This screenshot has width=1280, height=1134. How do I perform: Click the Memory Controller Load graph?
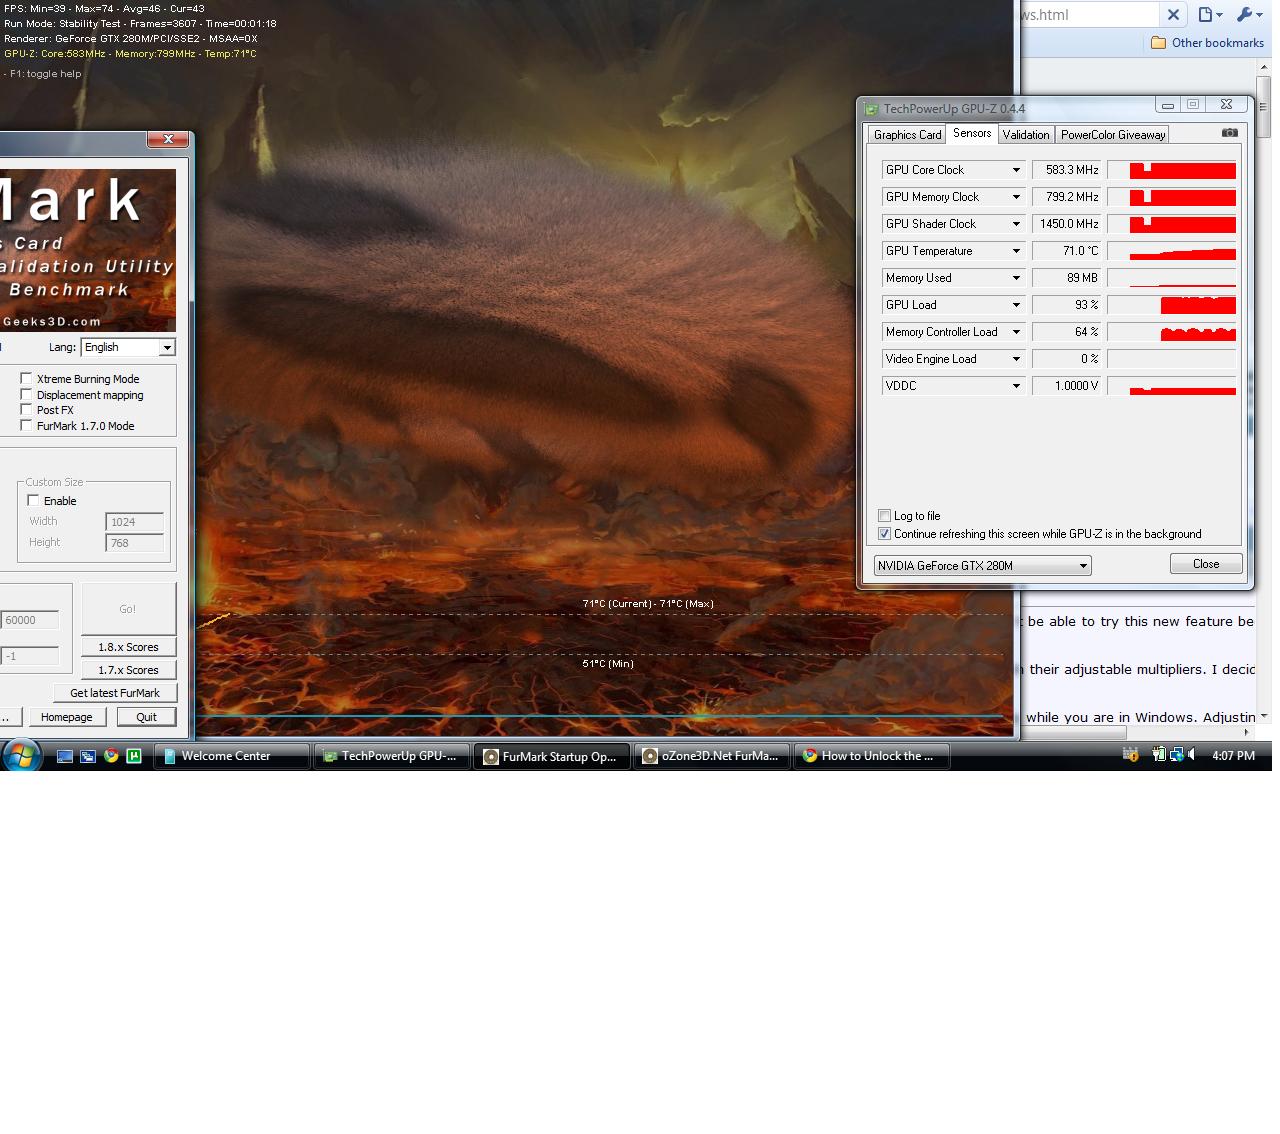(1172, 332)
